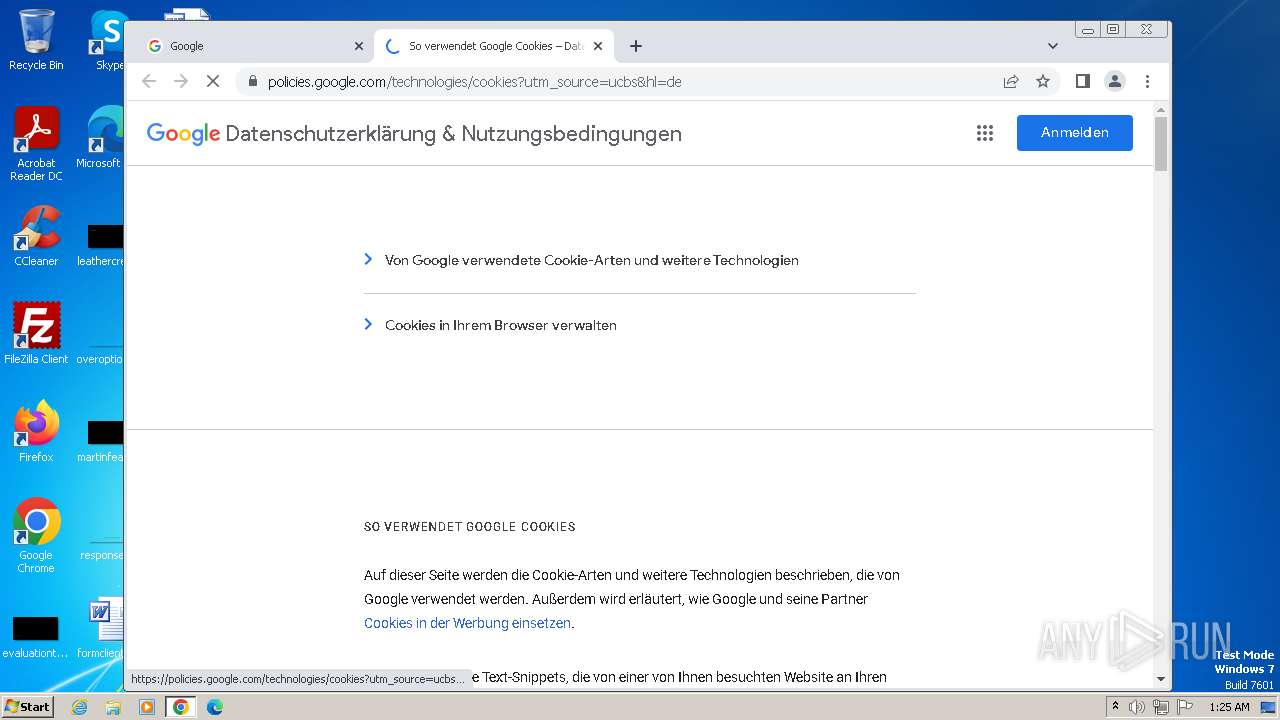The height and width of the screenshot is (720, 1280).
Task: Switch to the Google tab
Action: 254,46
